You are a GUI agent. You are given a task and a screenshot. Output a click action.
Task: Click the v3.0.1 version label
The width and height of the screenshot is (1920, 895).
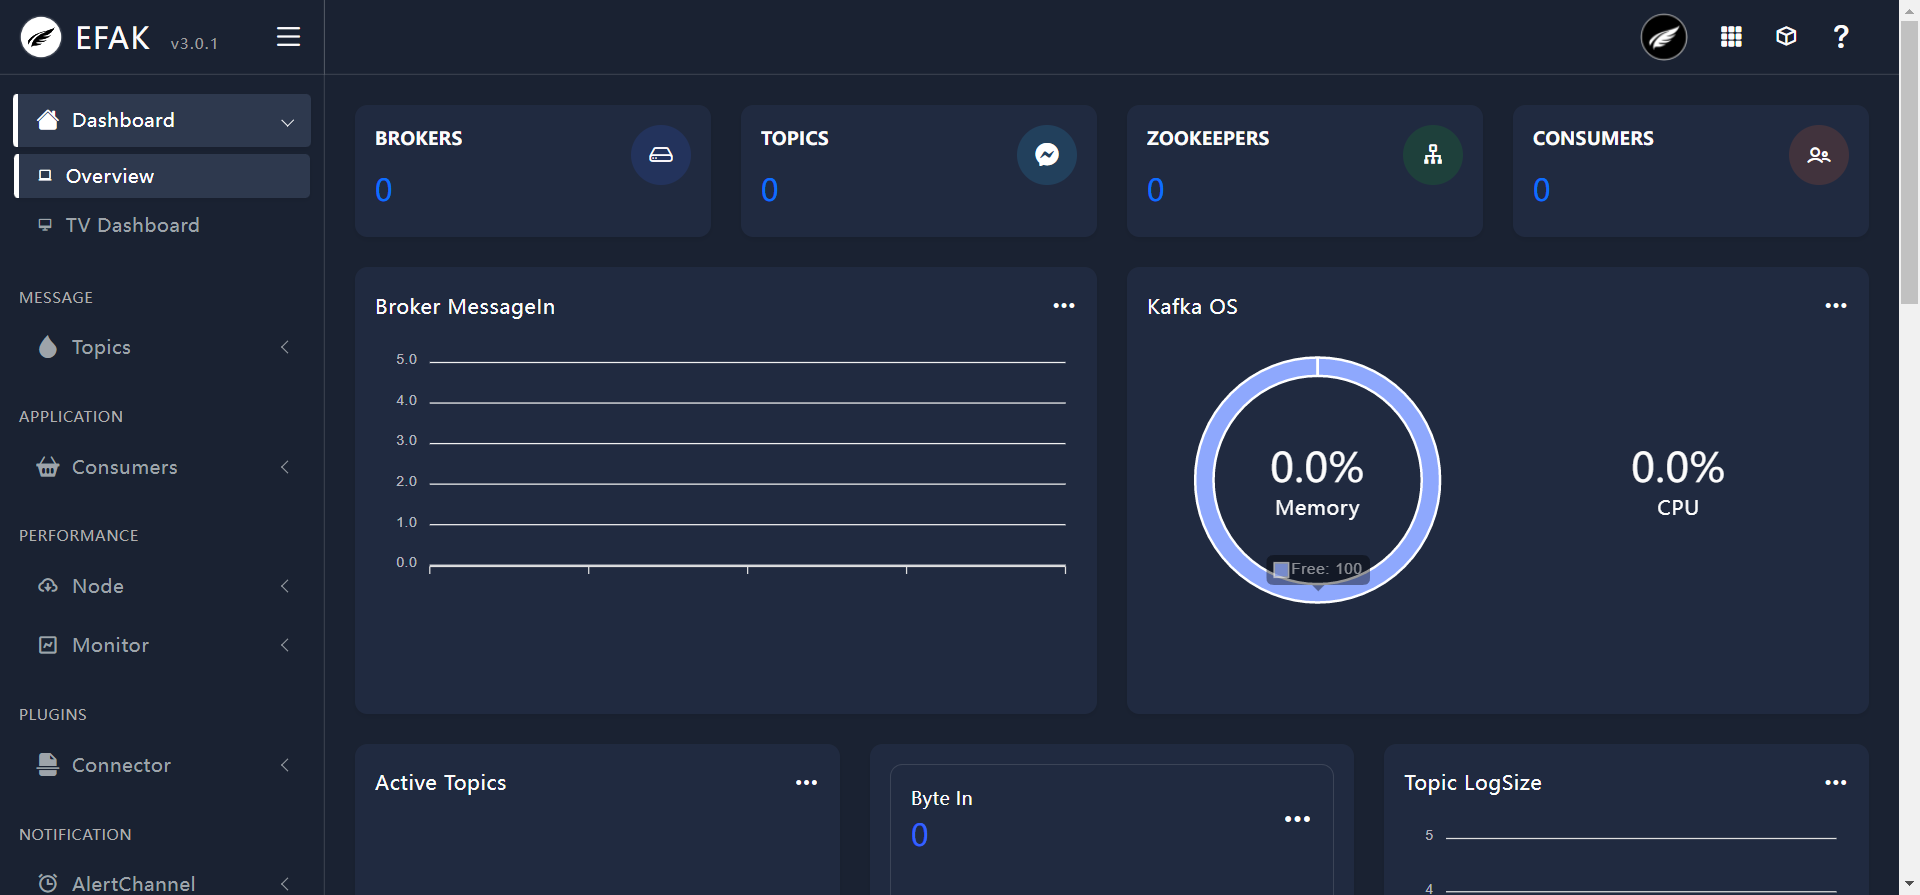pyautogui.click(x=194, y=44)
